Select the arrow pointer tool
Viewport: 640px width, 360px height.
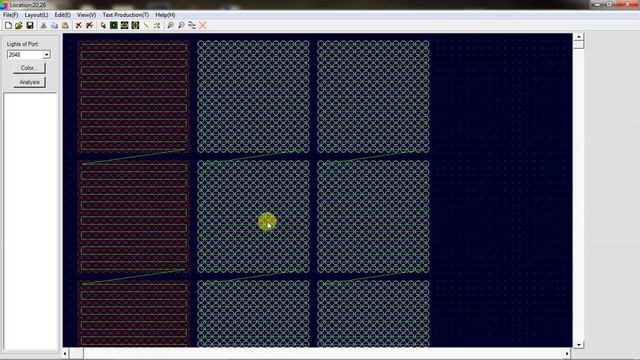coord(103,25)
